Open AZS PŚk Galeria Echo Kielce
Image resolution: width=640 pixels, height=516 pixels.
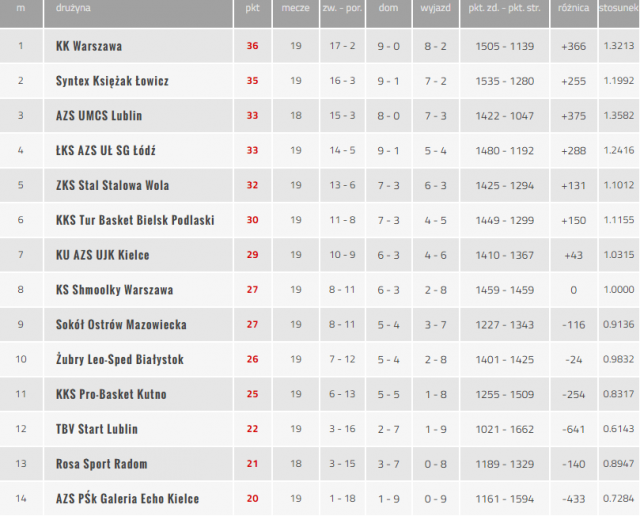point(127,499)
